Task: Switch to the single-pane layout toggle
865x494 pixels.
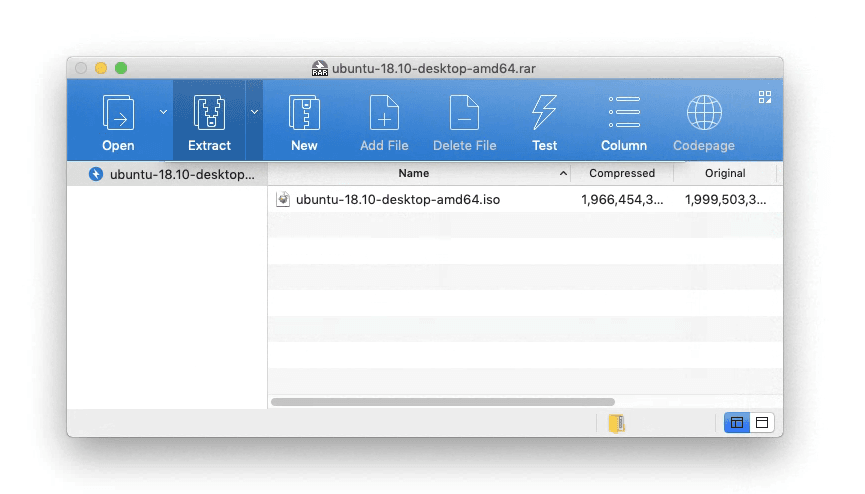Action: [761, 423]
